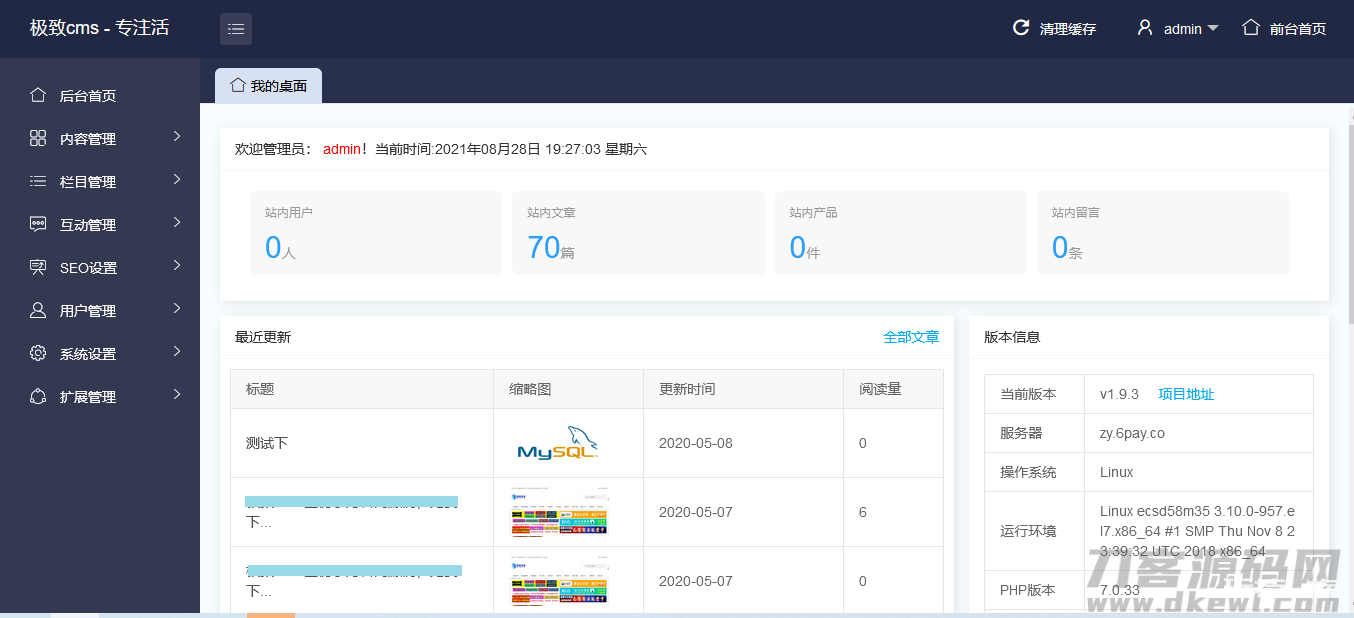Expand the 内容管理 chevron arrow
The image size is (1354, 618).
(x=177, y=136)
